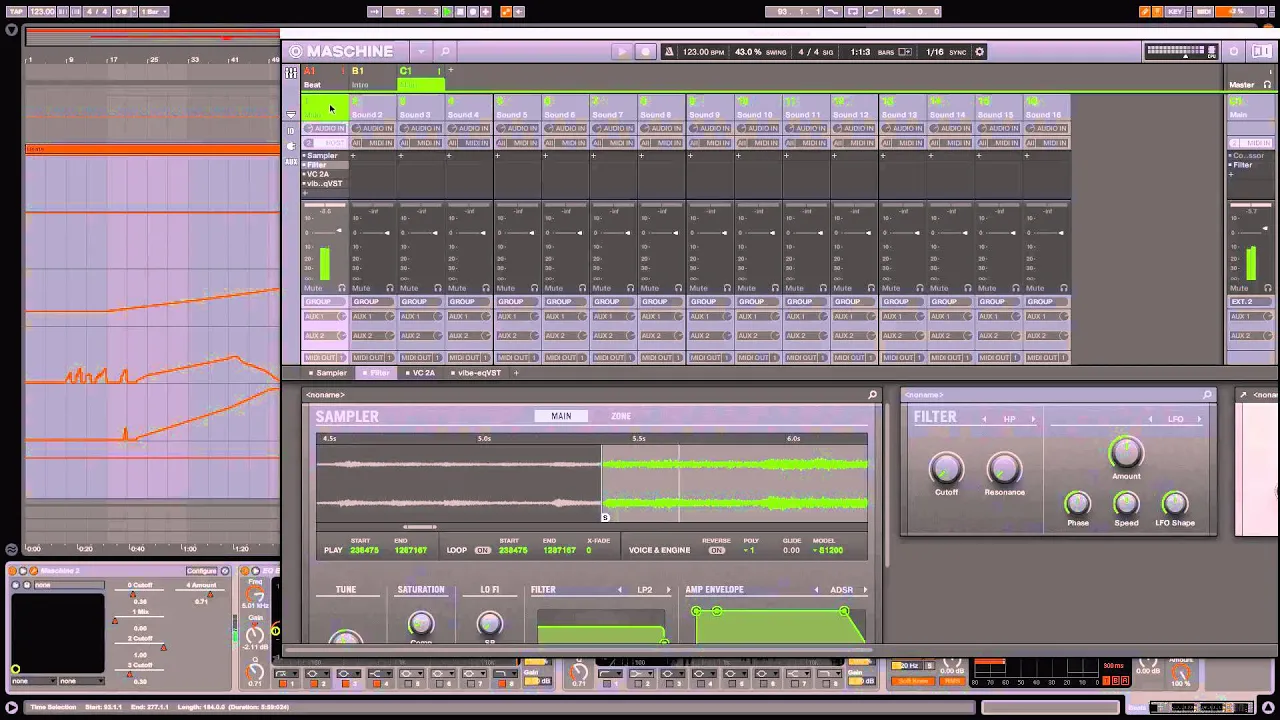The width and height of the screenshot is (1280, 720).
Task: Open the Maschine header dropdown arrow
Action: (421, 52)
